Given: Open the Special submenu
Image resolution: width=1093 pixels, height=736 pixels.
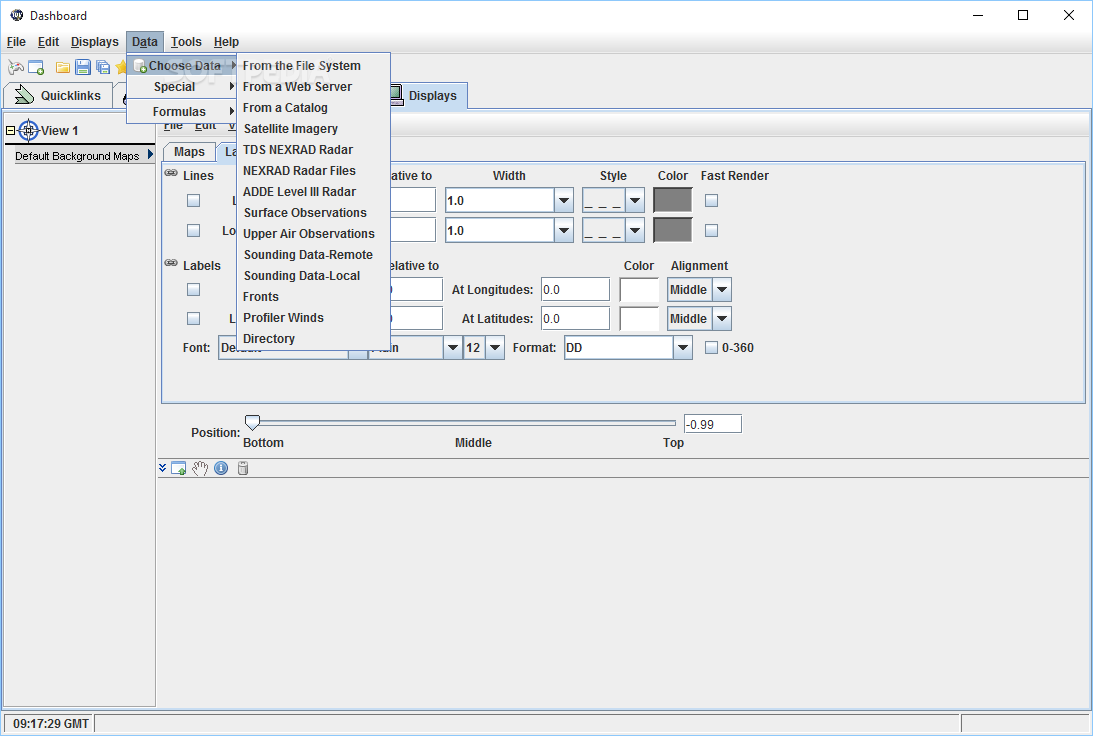Looking at the screenshot, I should click(x=182, y=86).
